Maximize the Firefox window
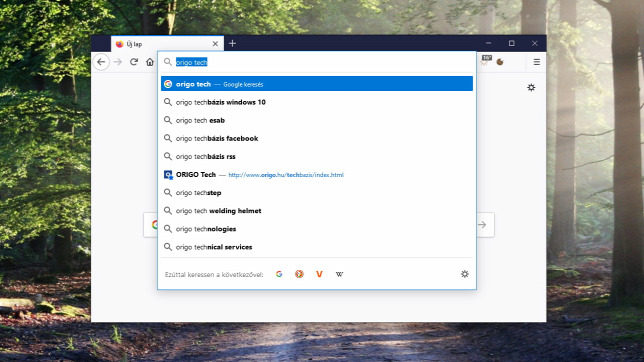Viewport: 644px width, 362px height. (x=511, y=43)
